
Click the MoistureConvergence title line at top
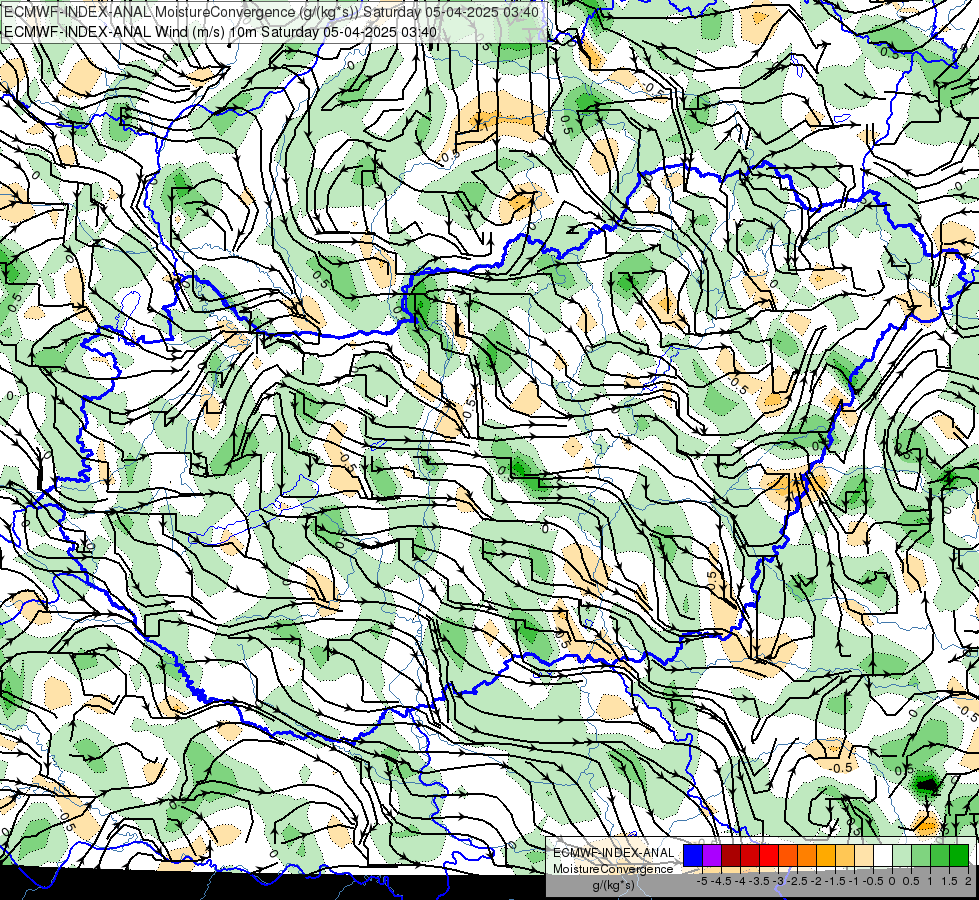[272, 12]
